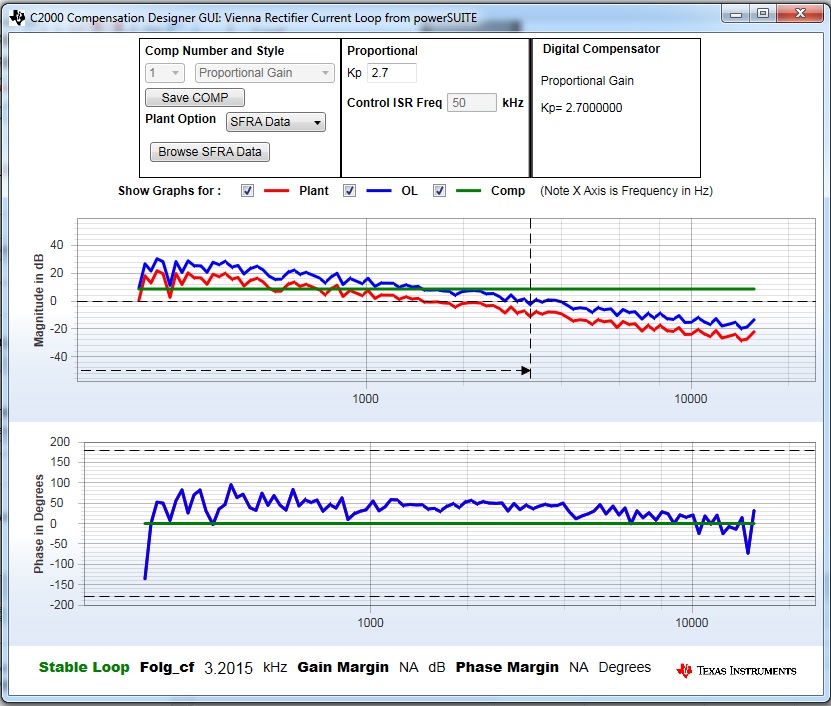This screenshot has width=831, height=706.
Task: Click the Folg_cf value 3.2015
Action: click(x=228, y=668)
